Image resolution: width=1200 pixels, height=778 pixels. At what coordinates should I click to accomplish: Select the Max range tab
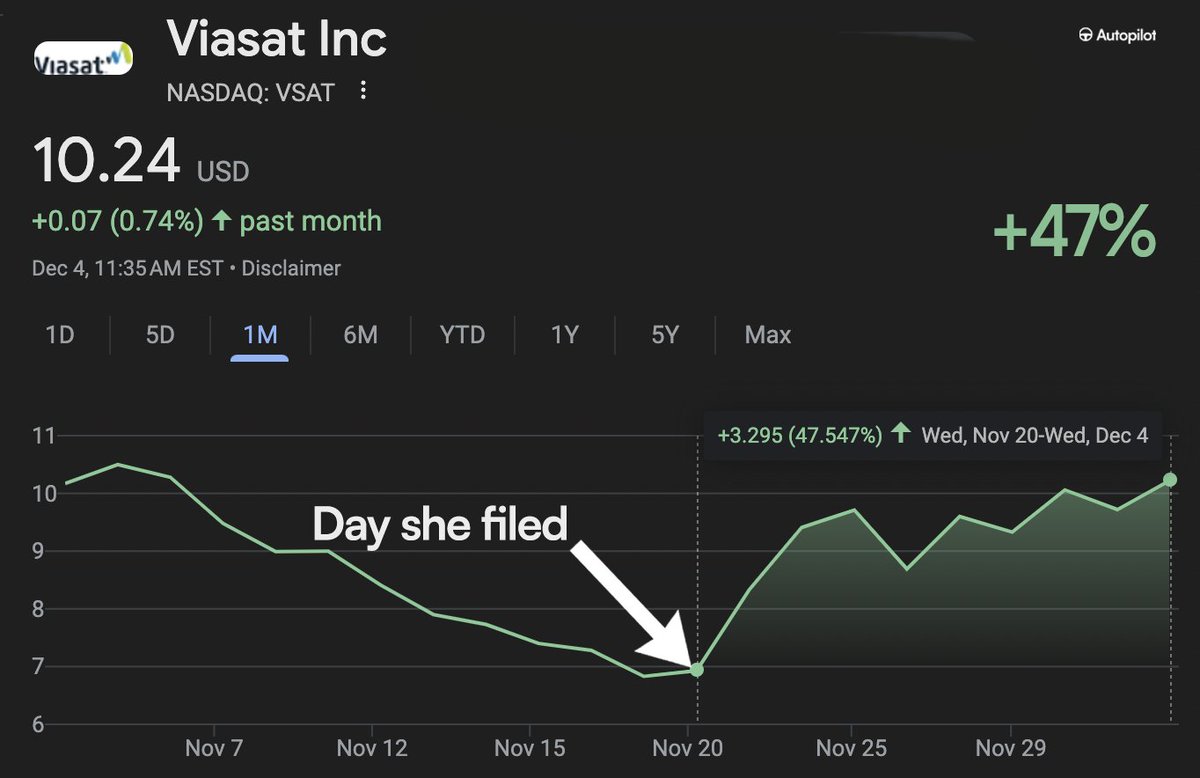coord(768,335)
